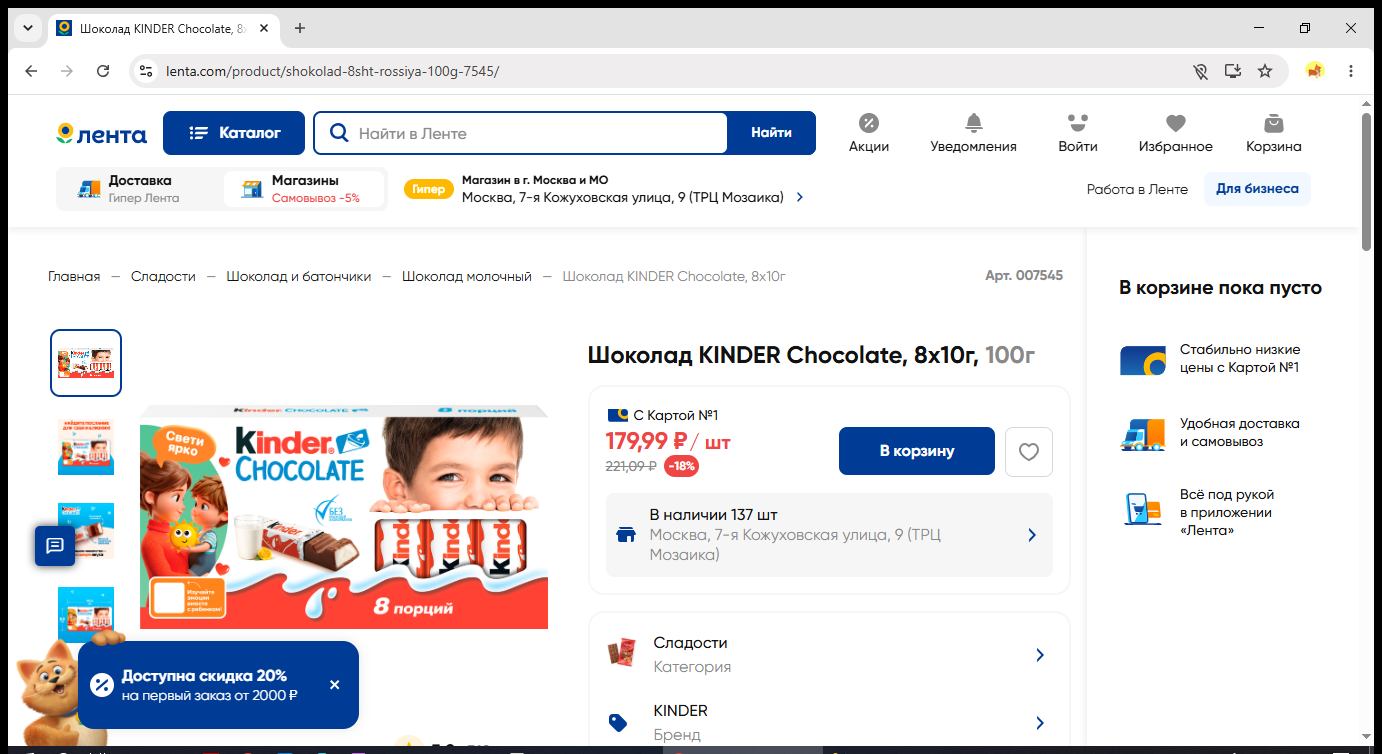
Task: Click the Сладости category icon
Action: pos(621,654)
